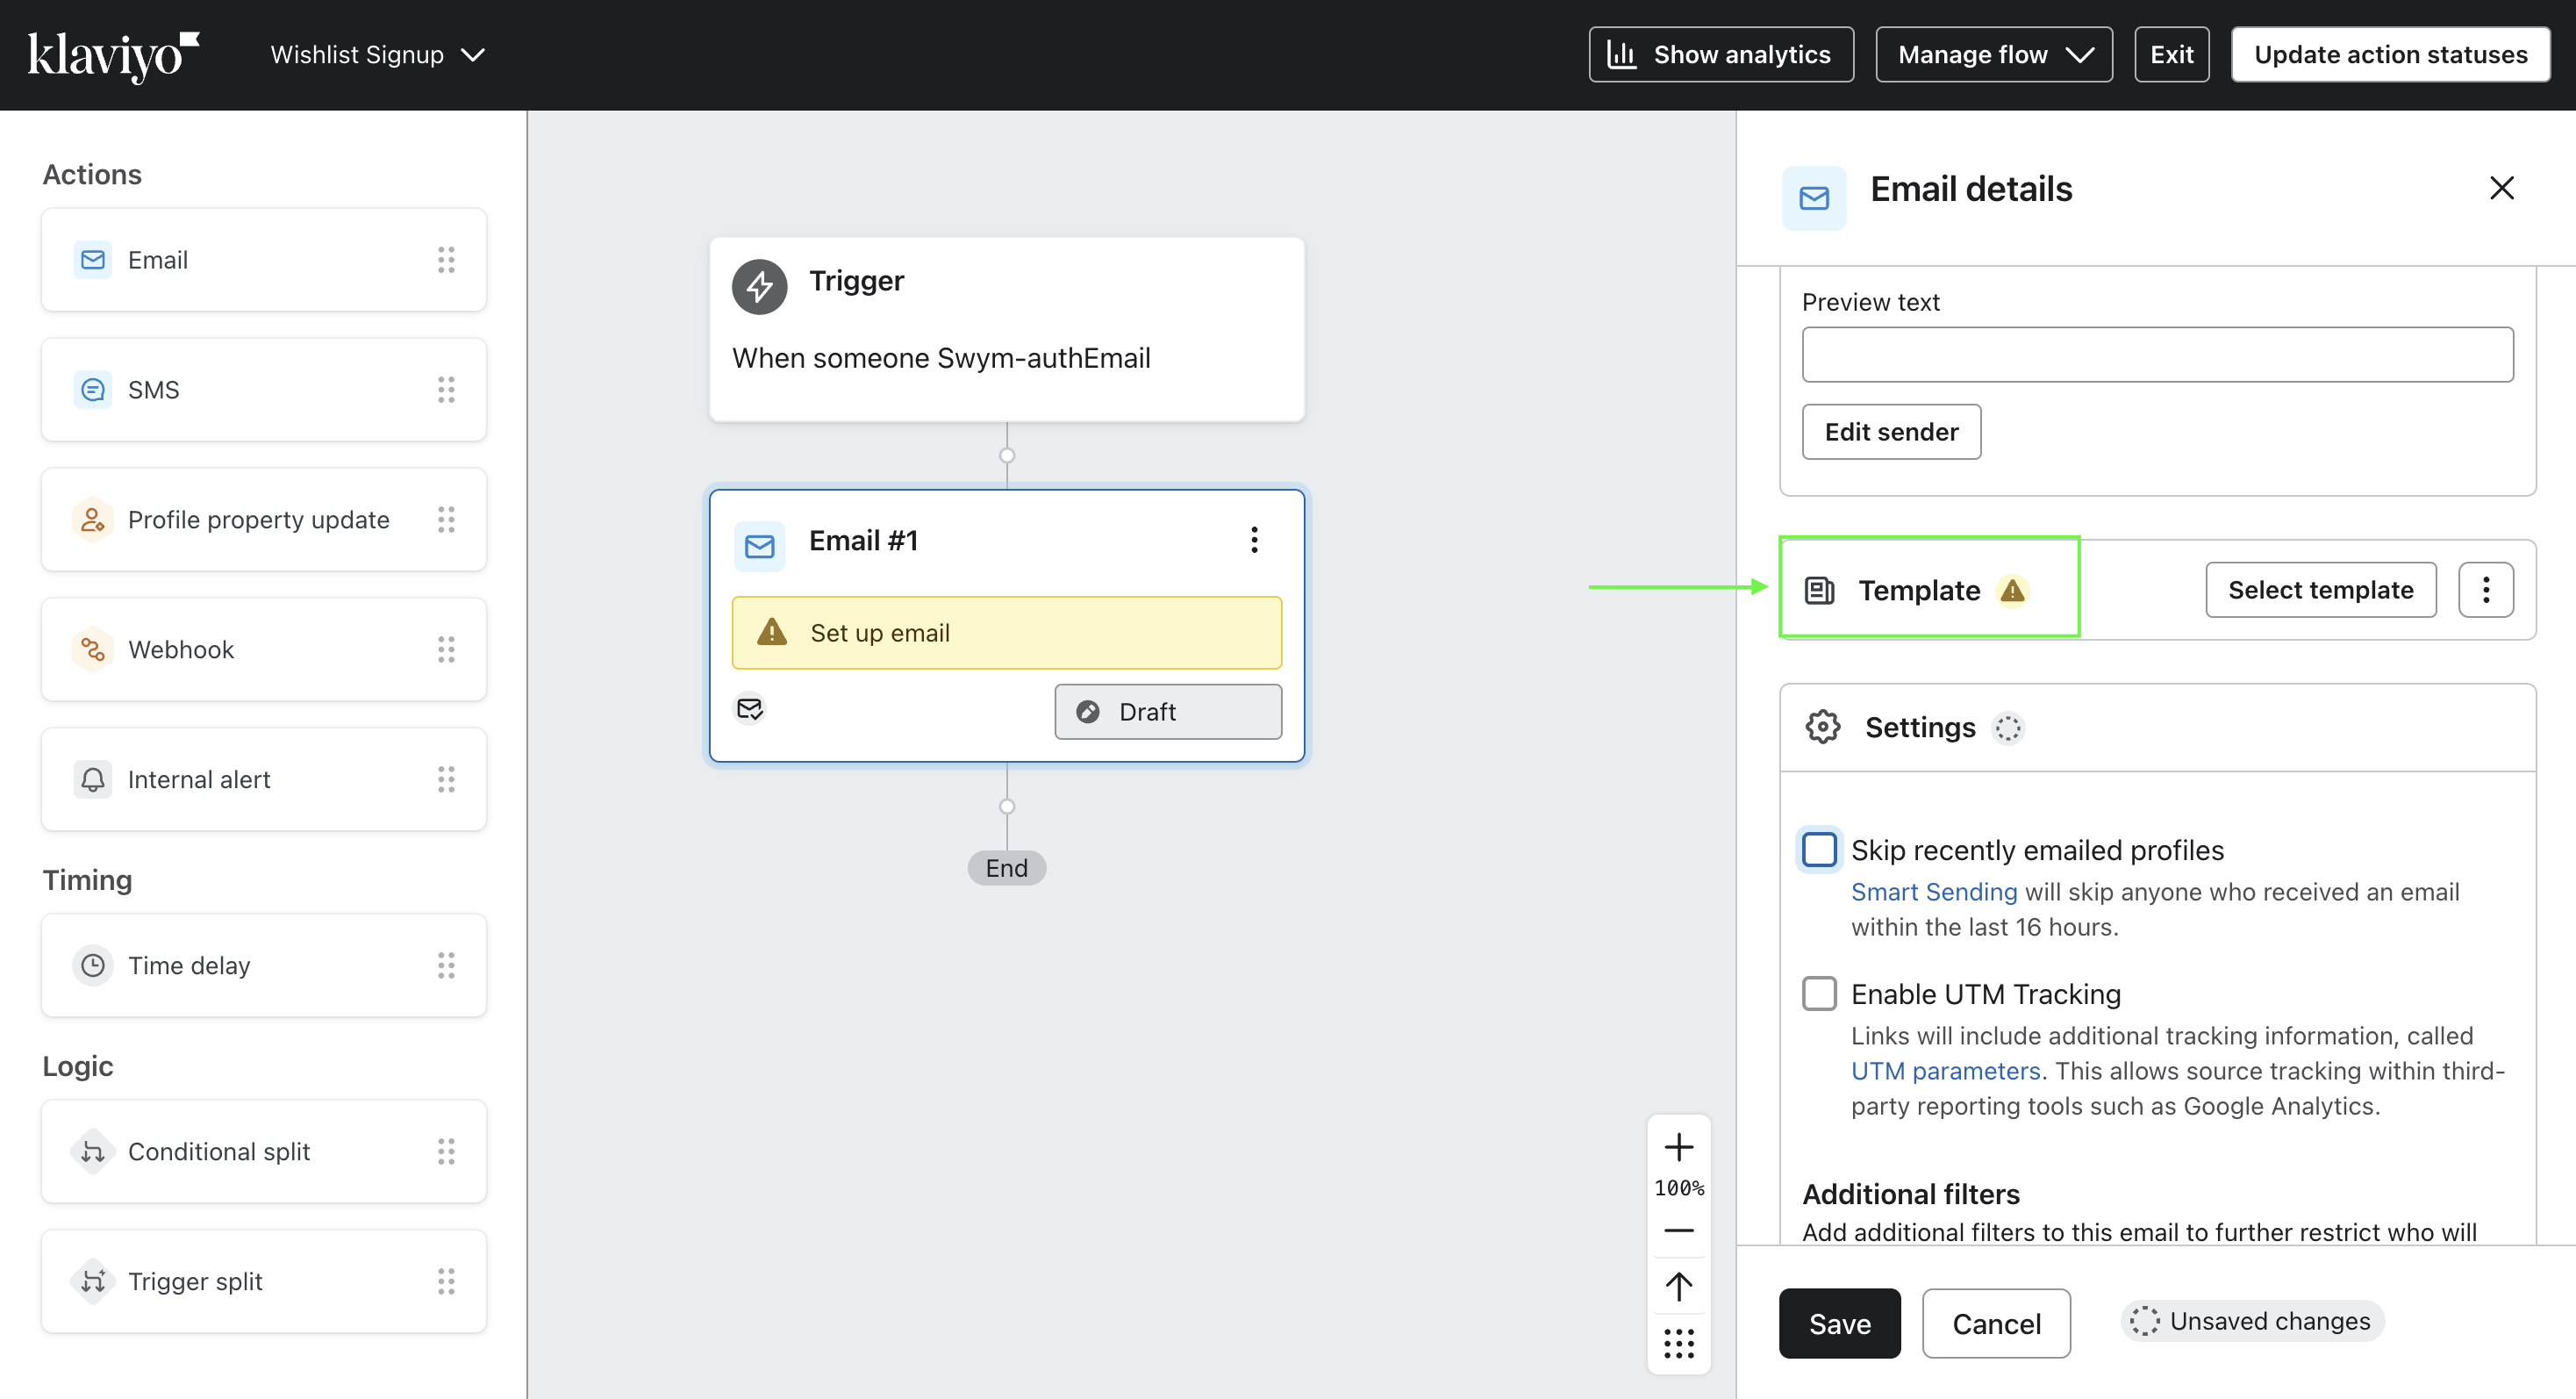Click the Trigger lightning bolt icon
Image resolution: width=2576 pixels, height=1399 pixels.
(759, 286)
